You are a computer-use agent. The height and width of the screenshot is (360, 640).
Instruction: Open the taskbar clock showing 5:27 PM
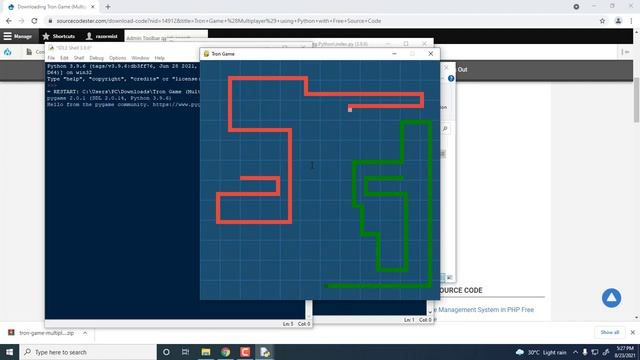point(624,352)
